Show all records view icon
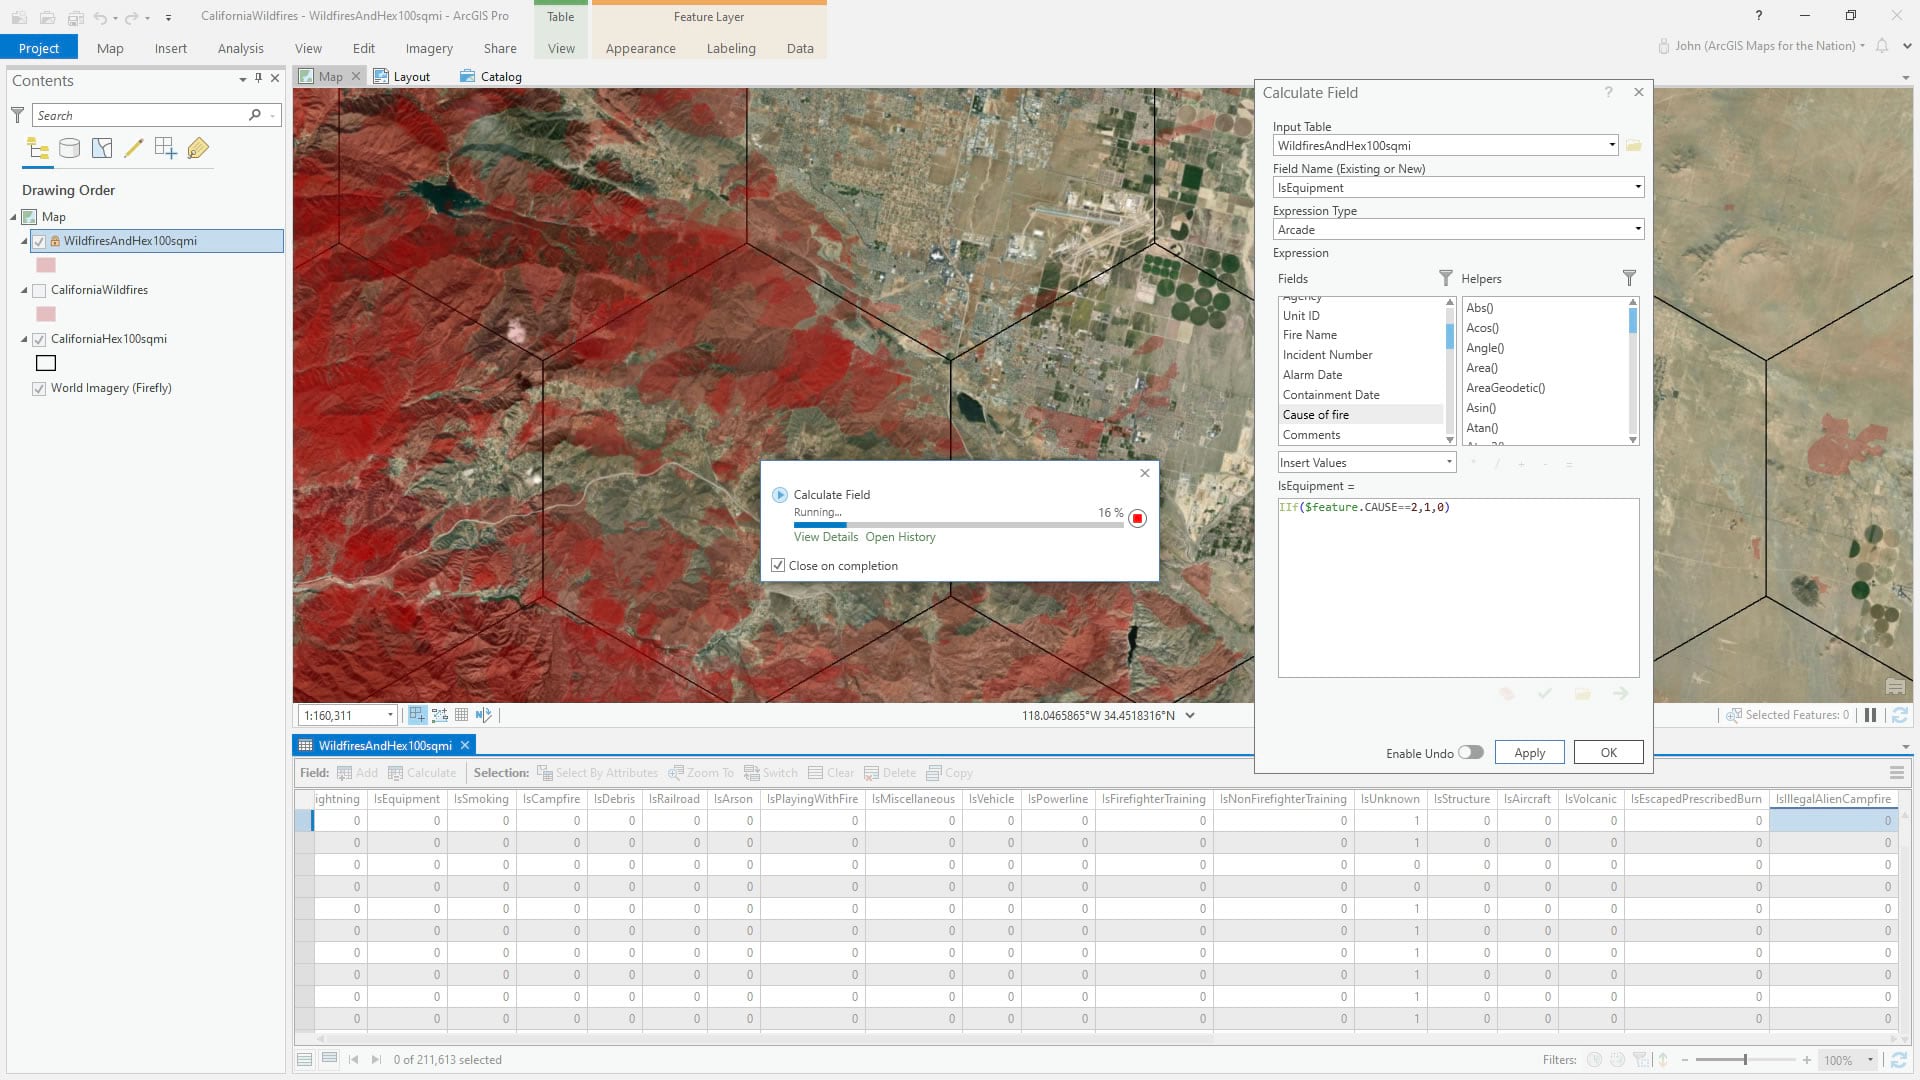This screenshot has height=1080, width=1920. 304,1059
